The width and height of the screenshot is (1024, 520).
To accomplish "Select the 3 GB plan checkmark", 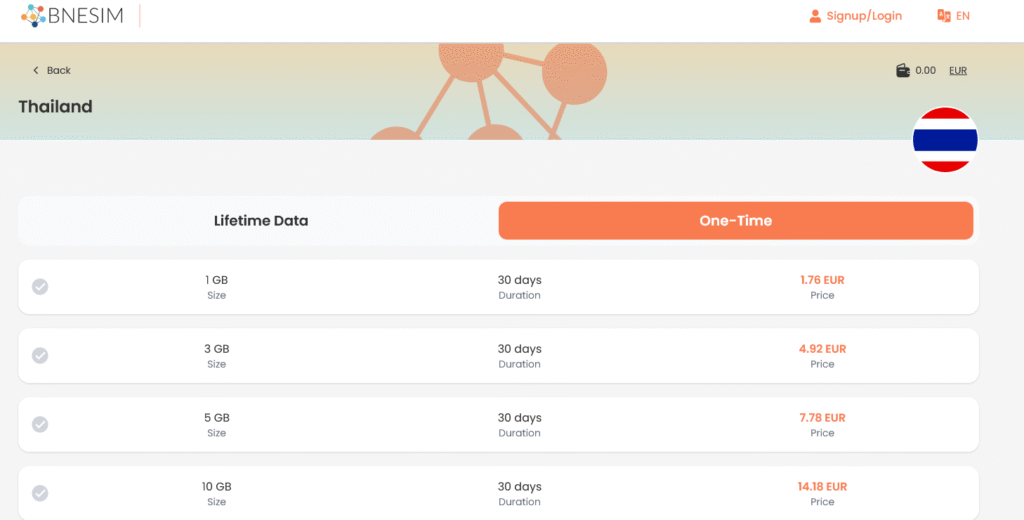I will pos(40,356).
